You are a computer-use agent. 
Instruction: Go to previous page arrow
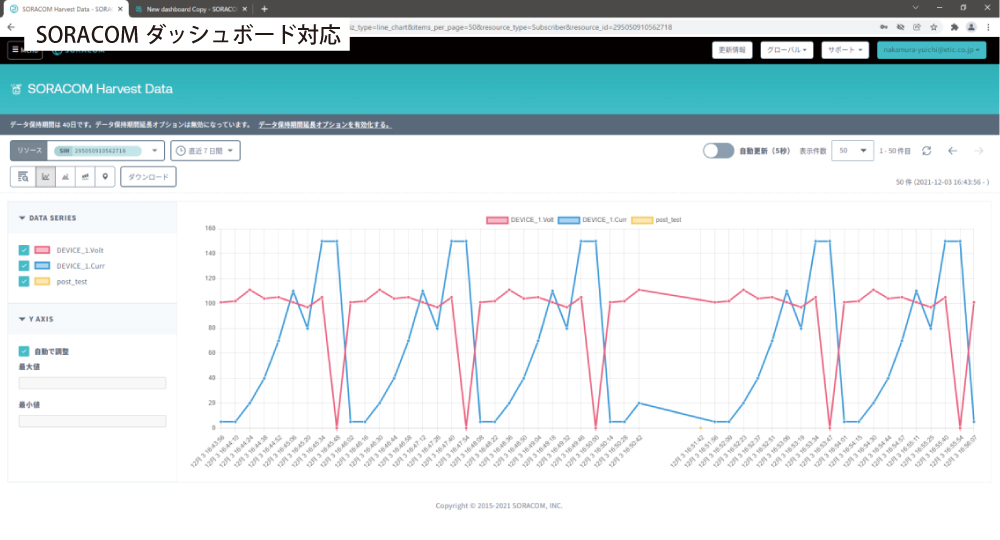952,151
